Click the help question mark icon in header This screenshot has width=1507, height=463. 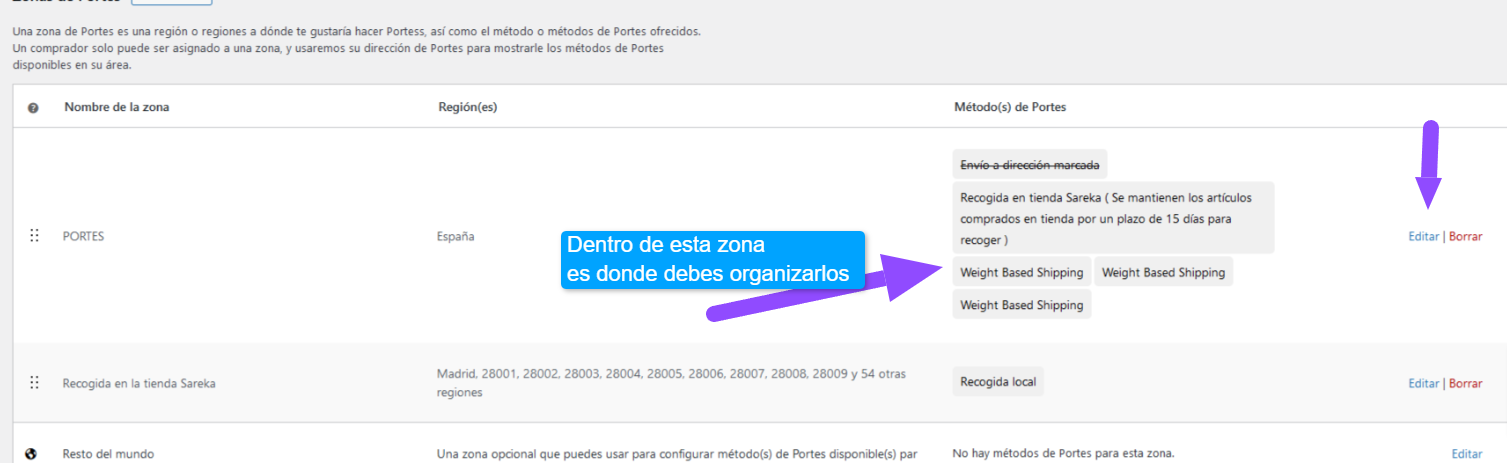tap(33, 108)
